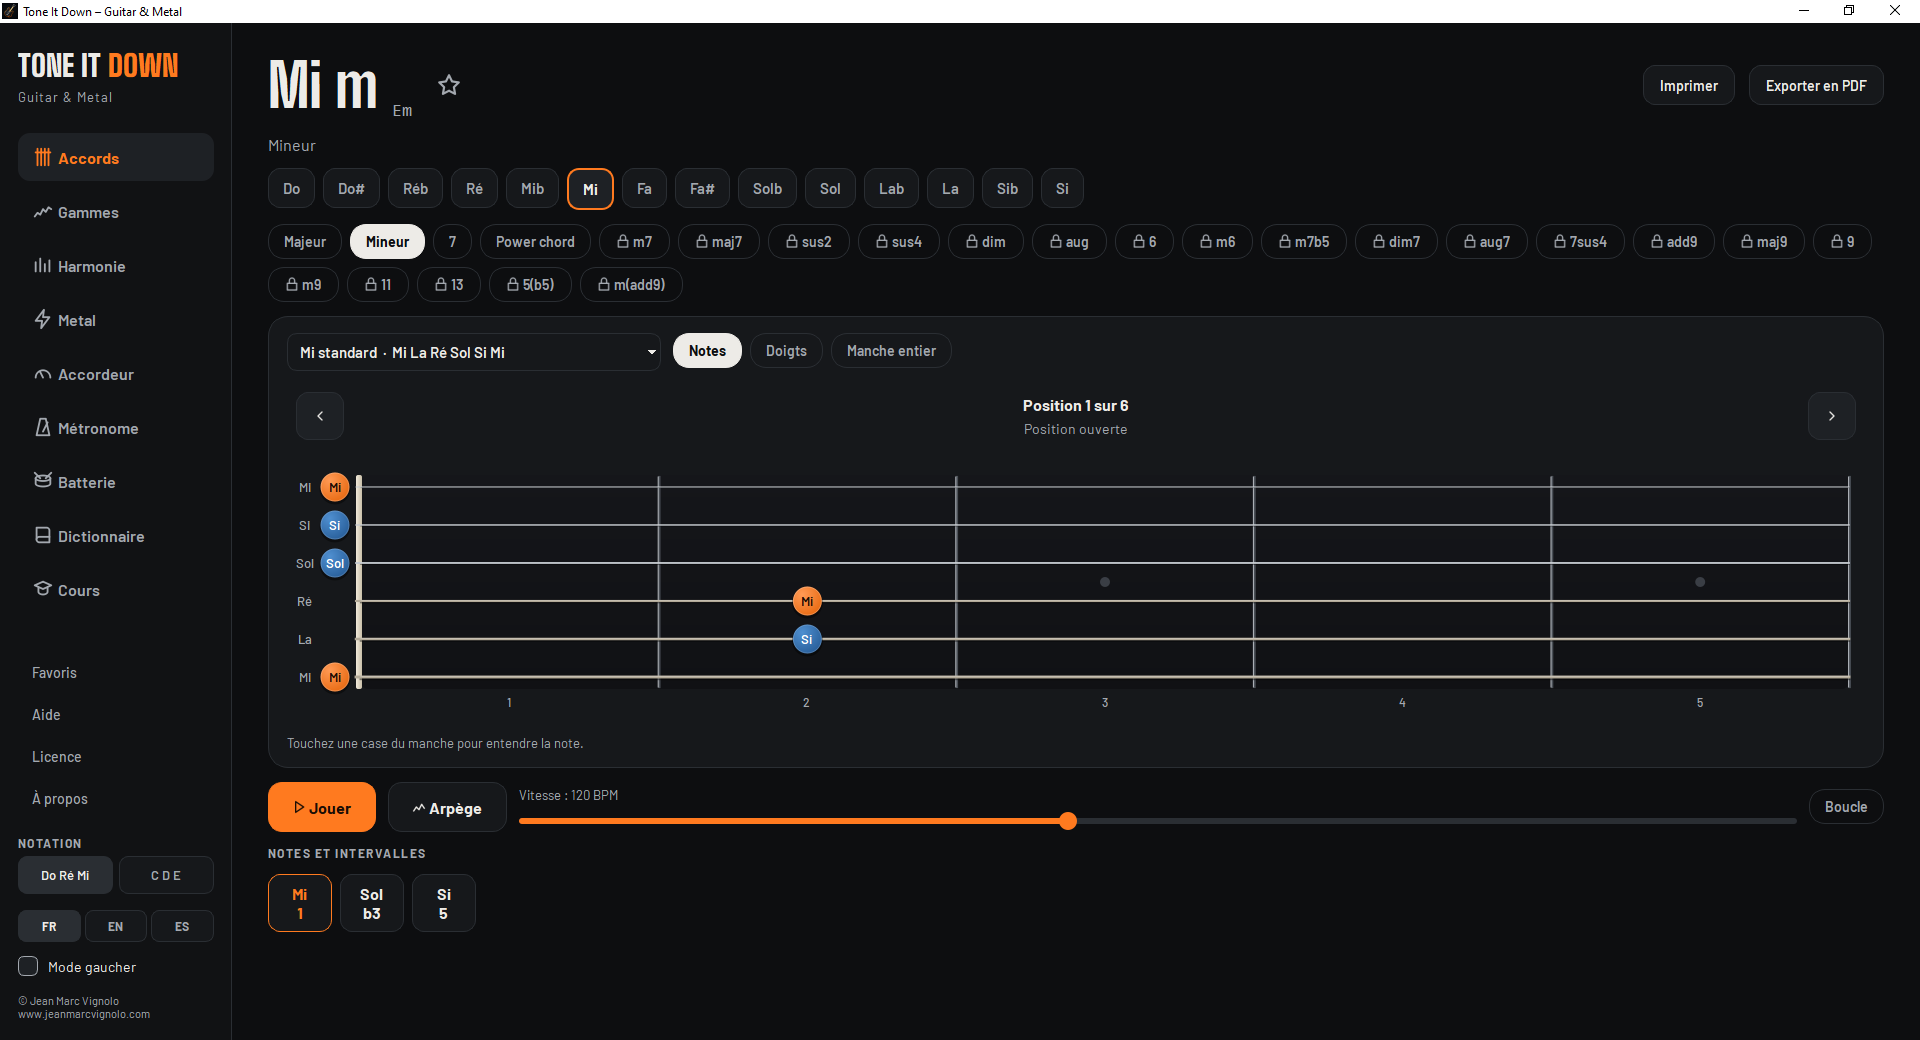Select the locked m(add9) chord type

pyautogui.click(x=631, y=285)
